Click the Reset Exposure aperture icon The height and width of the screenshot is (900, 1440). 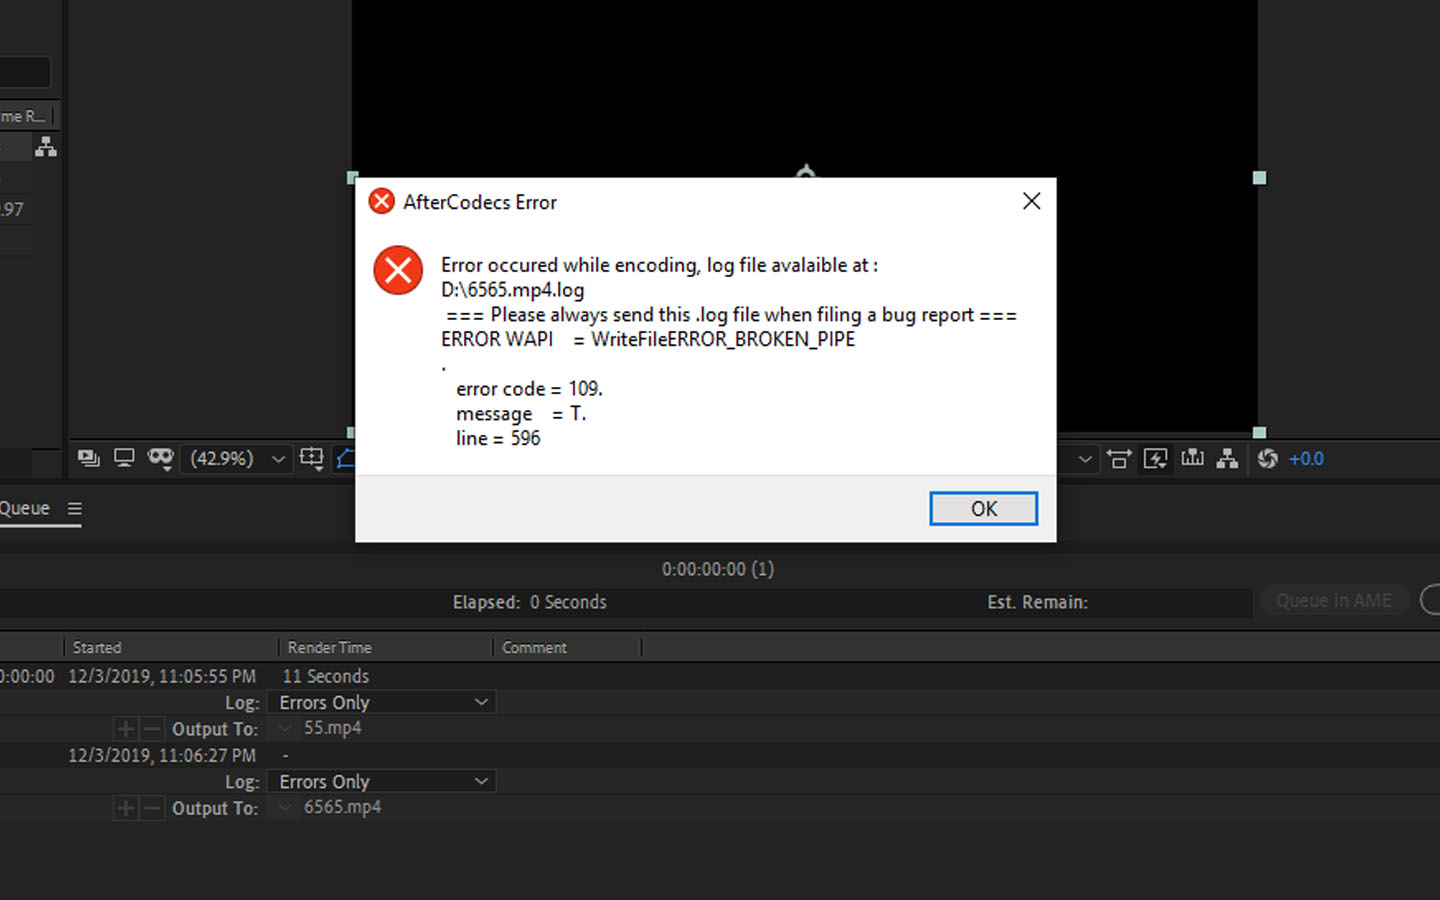click(1267, 458)
